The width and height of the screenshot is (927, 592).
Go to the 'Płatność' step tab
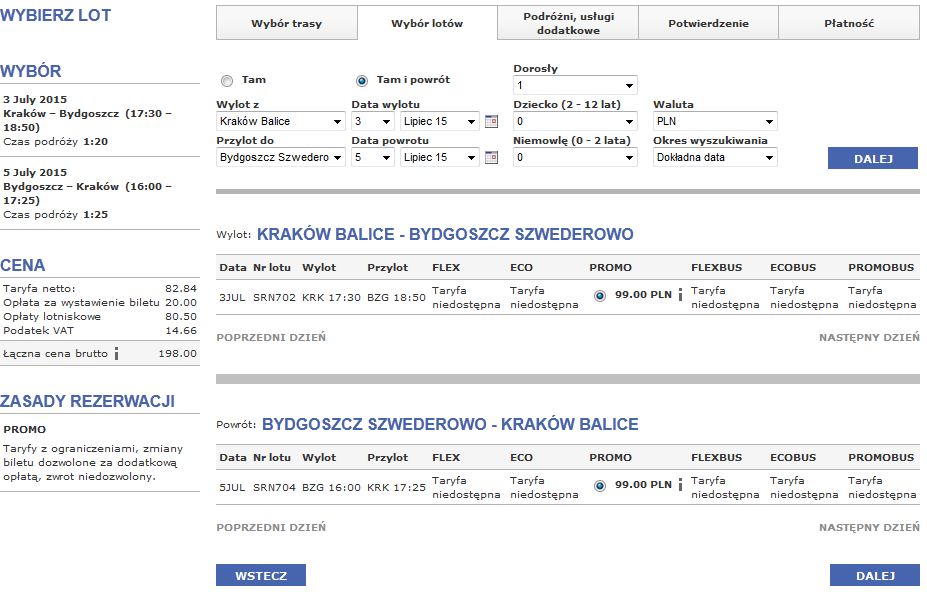click(849, 23)
